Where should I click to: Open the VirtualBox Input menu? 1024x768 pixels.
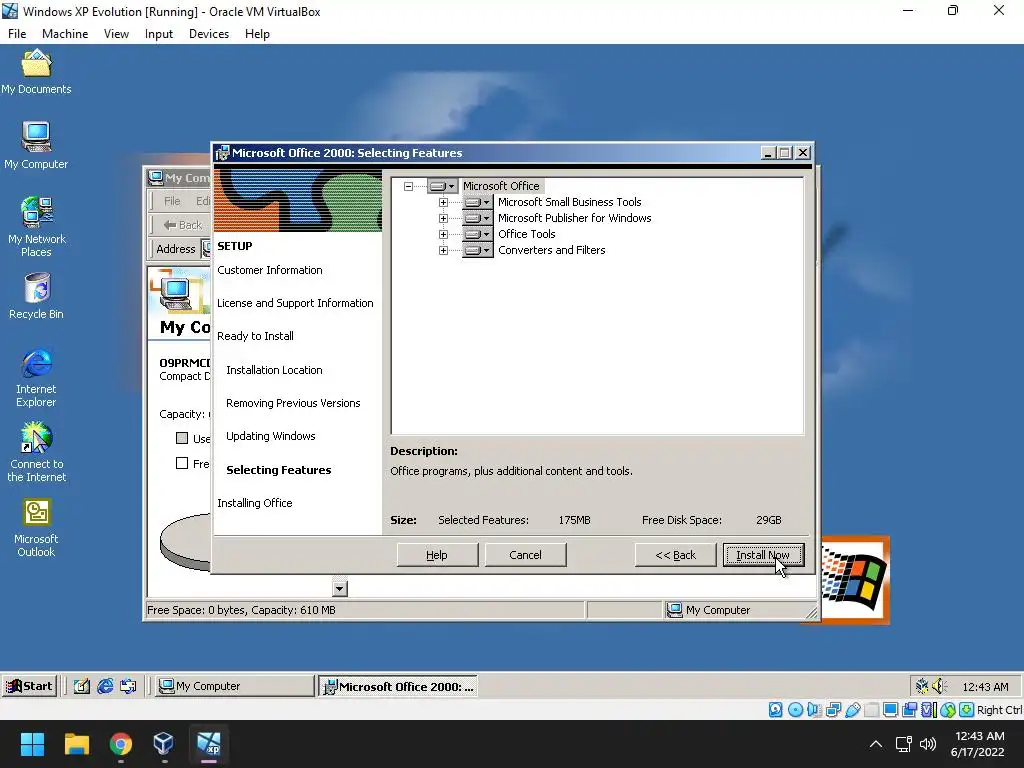[159, 34]
